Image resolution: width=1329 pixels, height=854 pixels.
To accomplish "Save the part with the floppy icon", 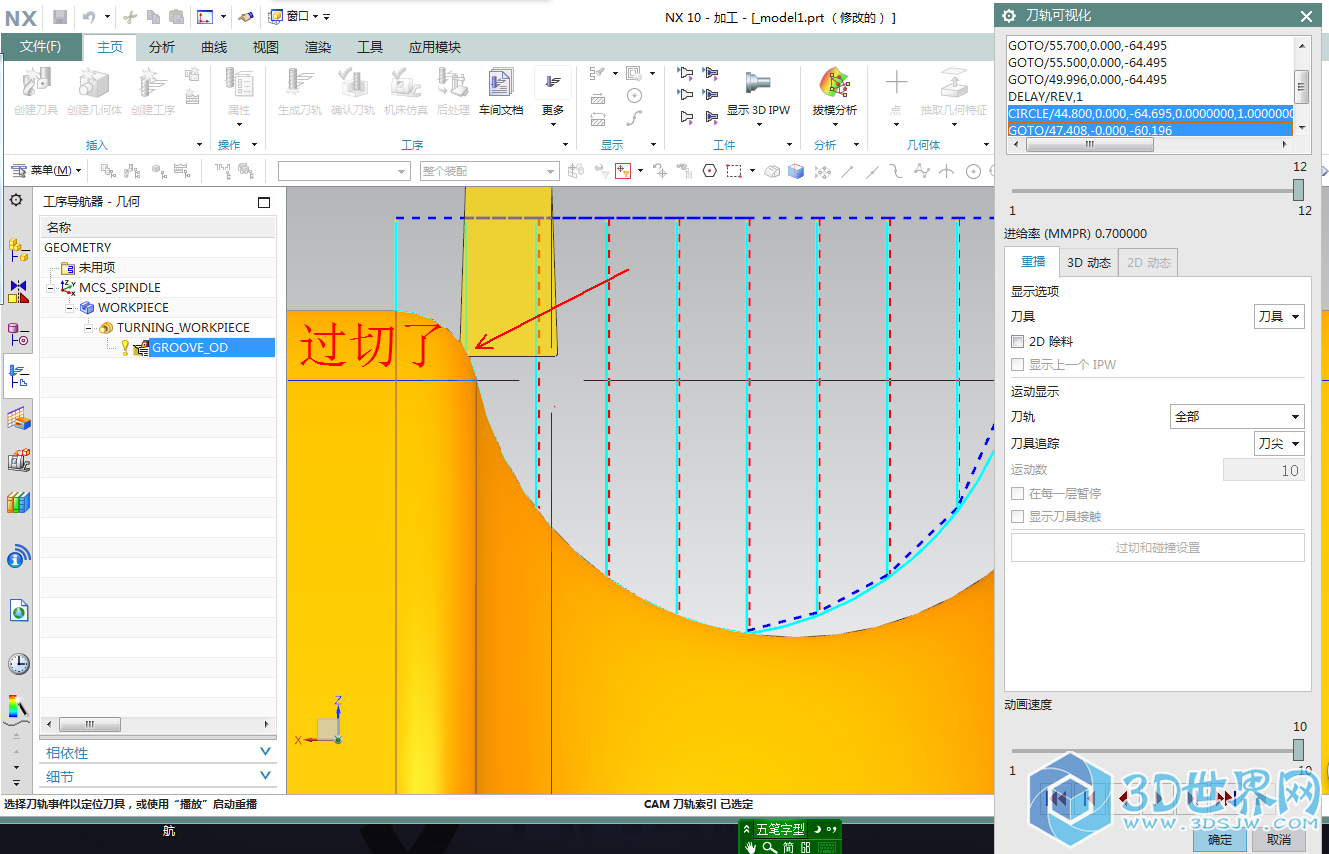I will (60, 17).
